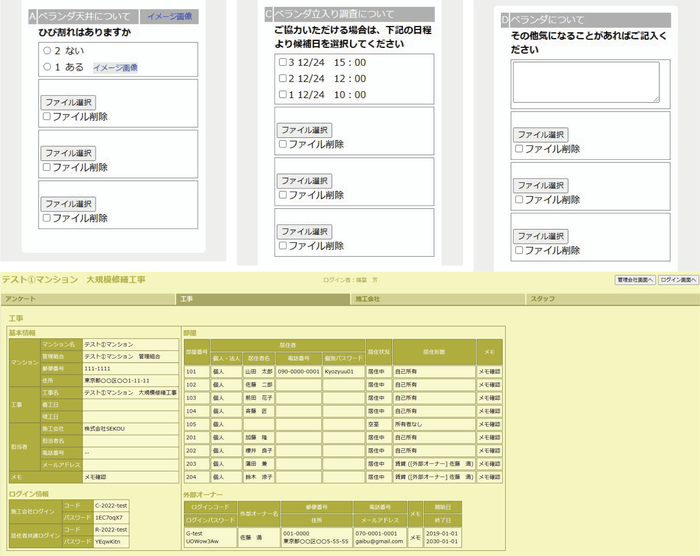Check the 12/24 15:00 date option
The image size is (700, 556).
(x=282, y=62)
